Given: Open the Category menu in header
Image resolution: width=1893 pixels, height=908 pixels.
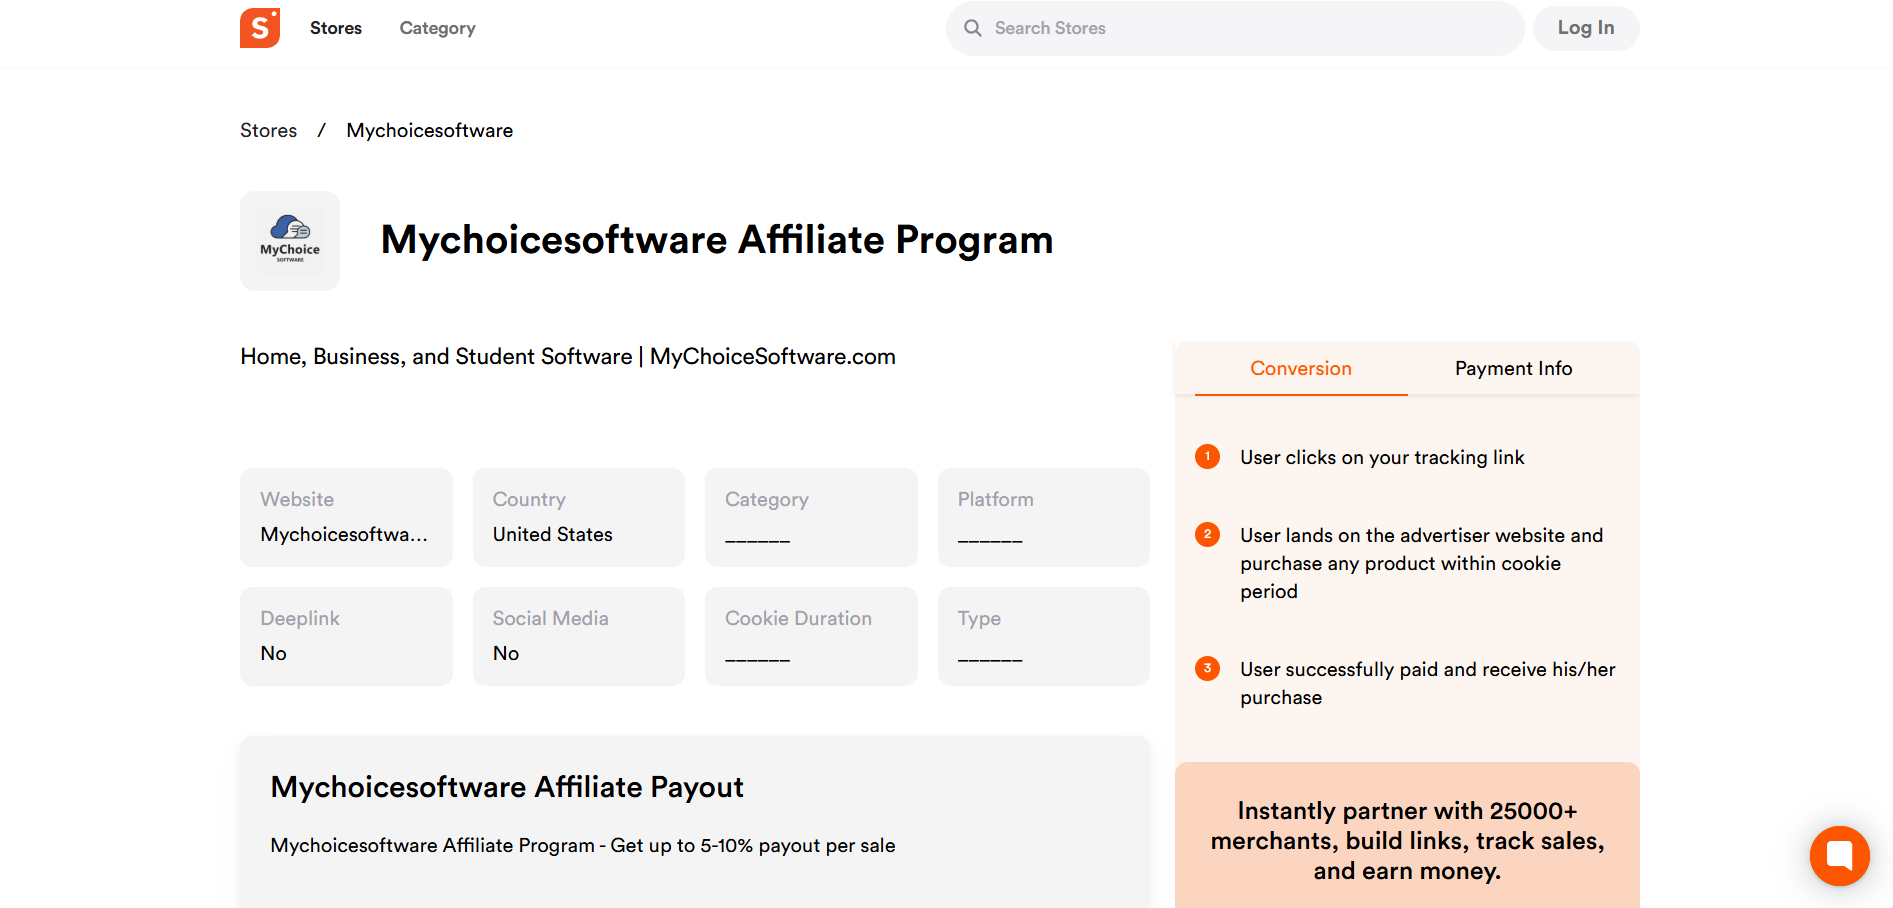Looking at the screenshot, I should point(437,28).
